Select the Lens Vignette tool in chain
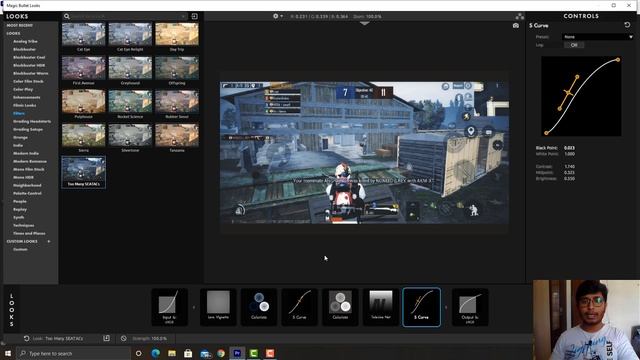Viewport: 640px width, 360px height. [x=218, y=307]
